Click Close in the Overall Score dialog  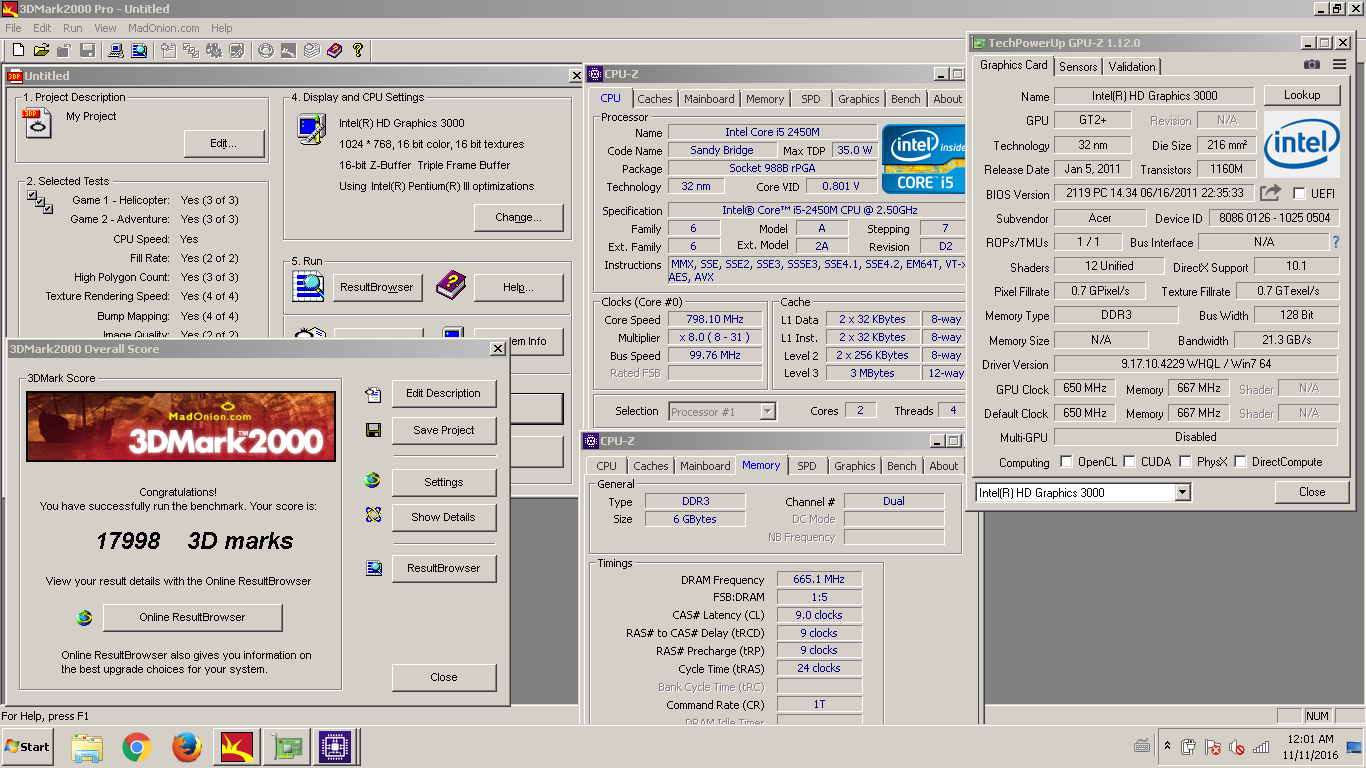point(444,677)
